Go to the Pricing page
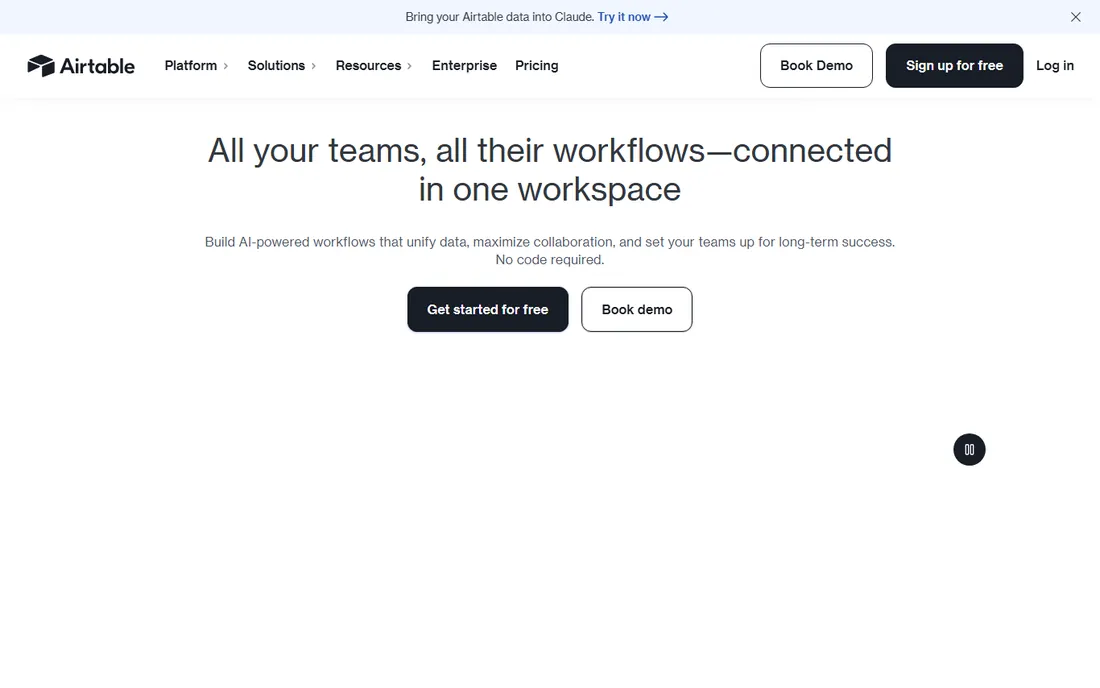 click(537, 65)
